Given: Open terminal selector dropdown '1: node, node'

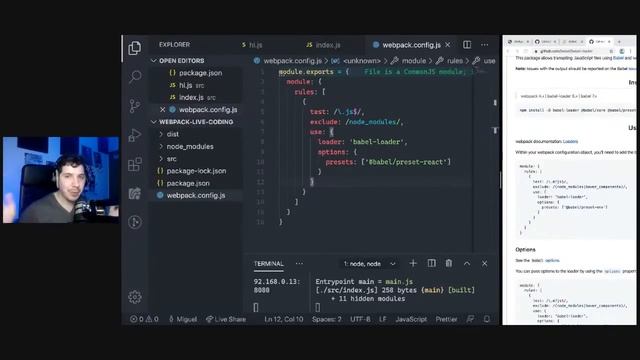Looking at the screenshot, I should tap(369, 264).
